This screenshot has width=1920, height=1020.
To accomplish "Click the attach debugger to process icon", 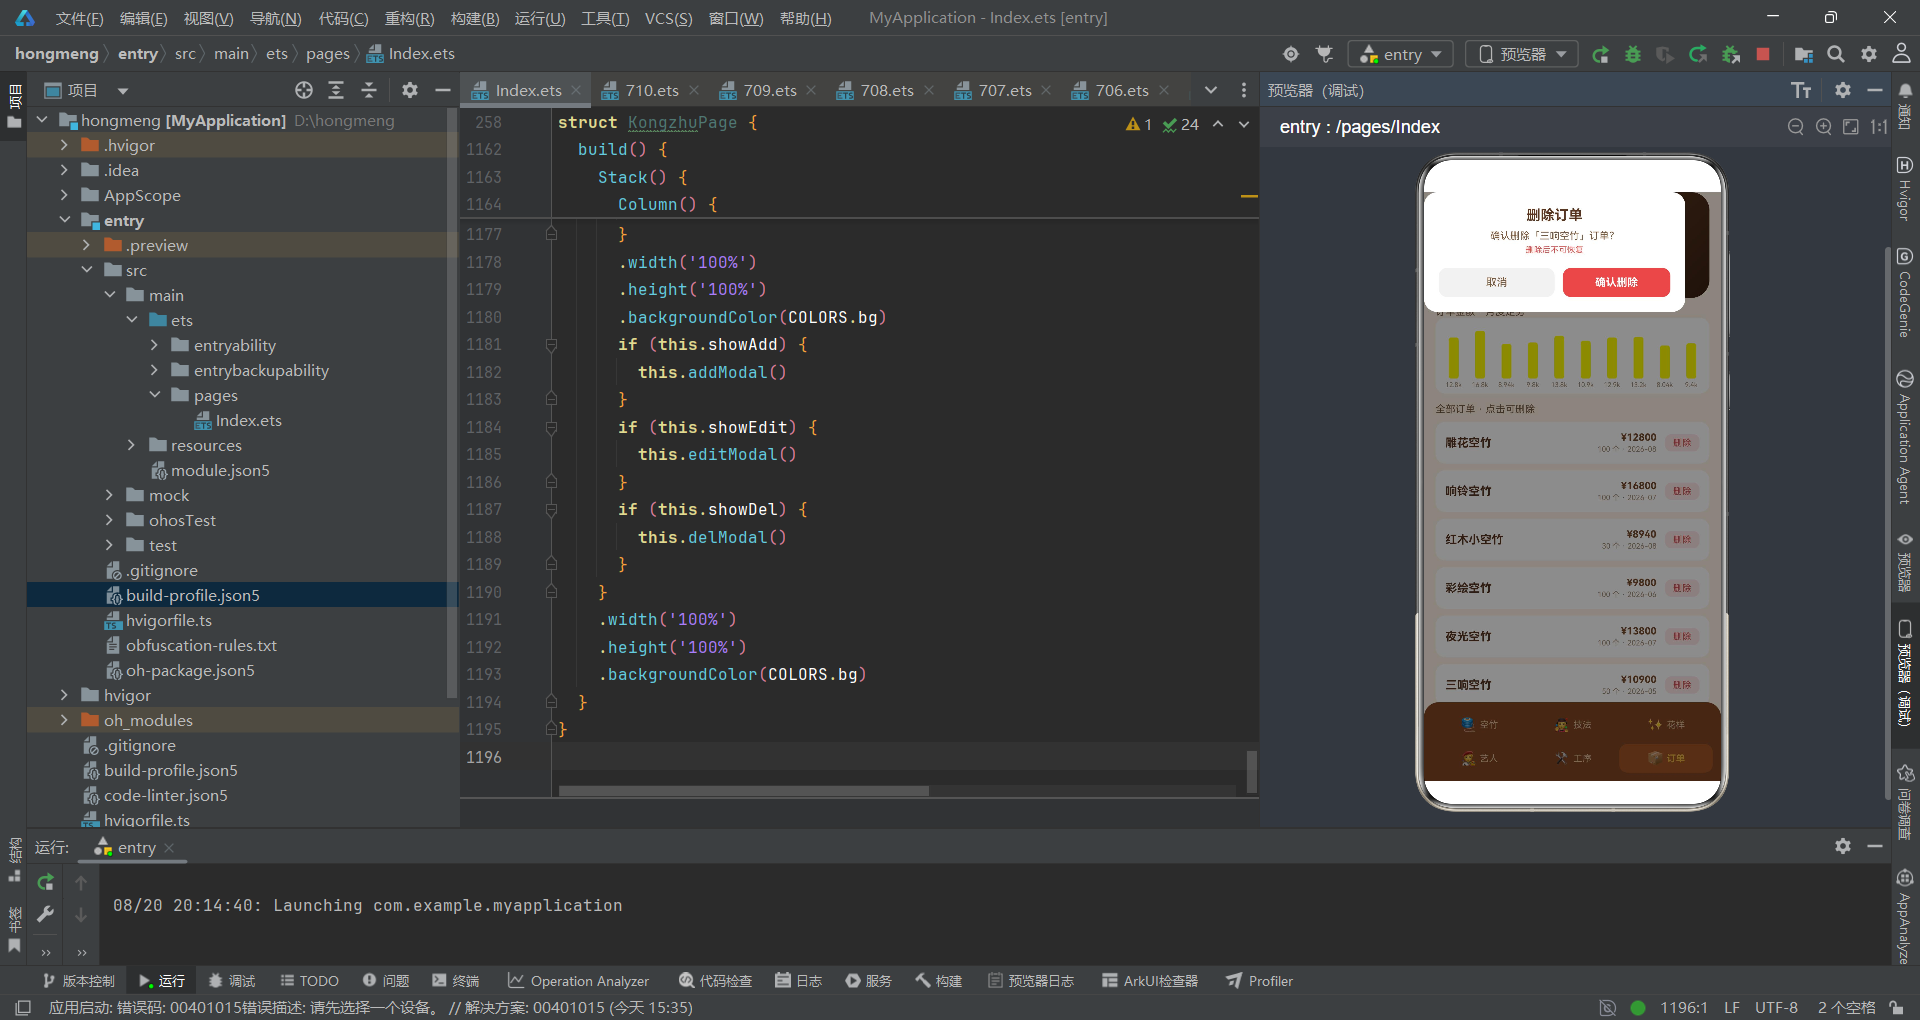I will pyautogui.click(x=1731, y=55).
